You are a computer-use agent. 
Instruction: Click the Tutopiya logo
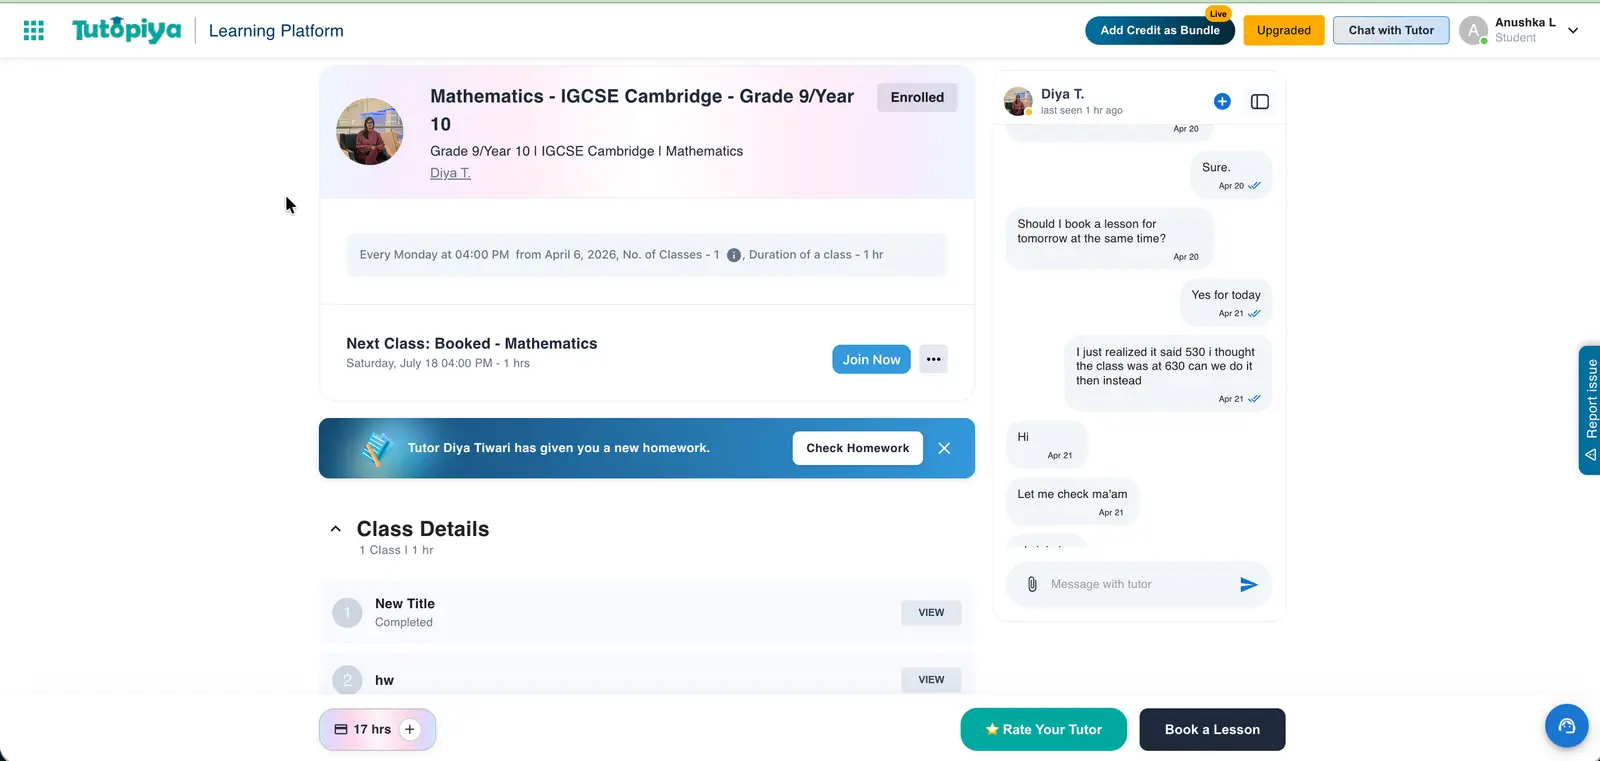point(126,30)
